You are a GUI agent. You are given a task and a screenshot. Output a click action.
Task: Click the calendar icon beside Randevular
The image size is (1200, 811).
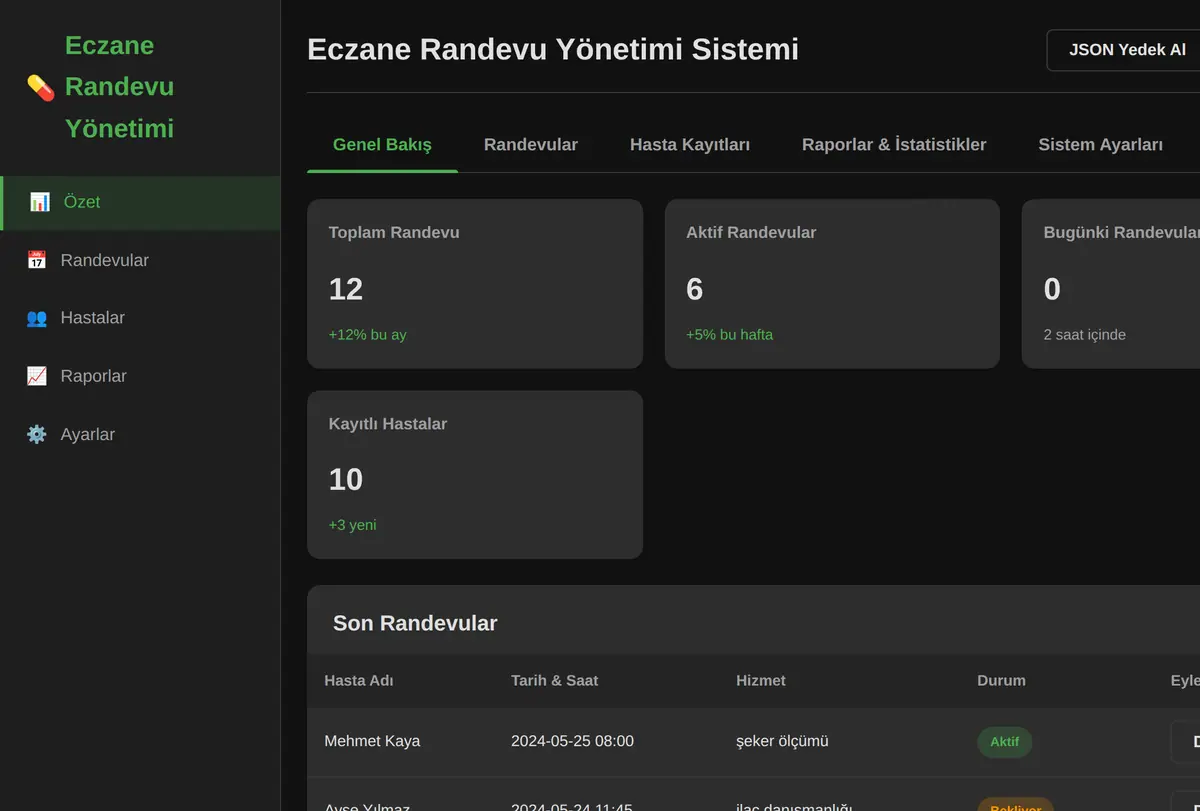(x=37, y=260)
